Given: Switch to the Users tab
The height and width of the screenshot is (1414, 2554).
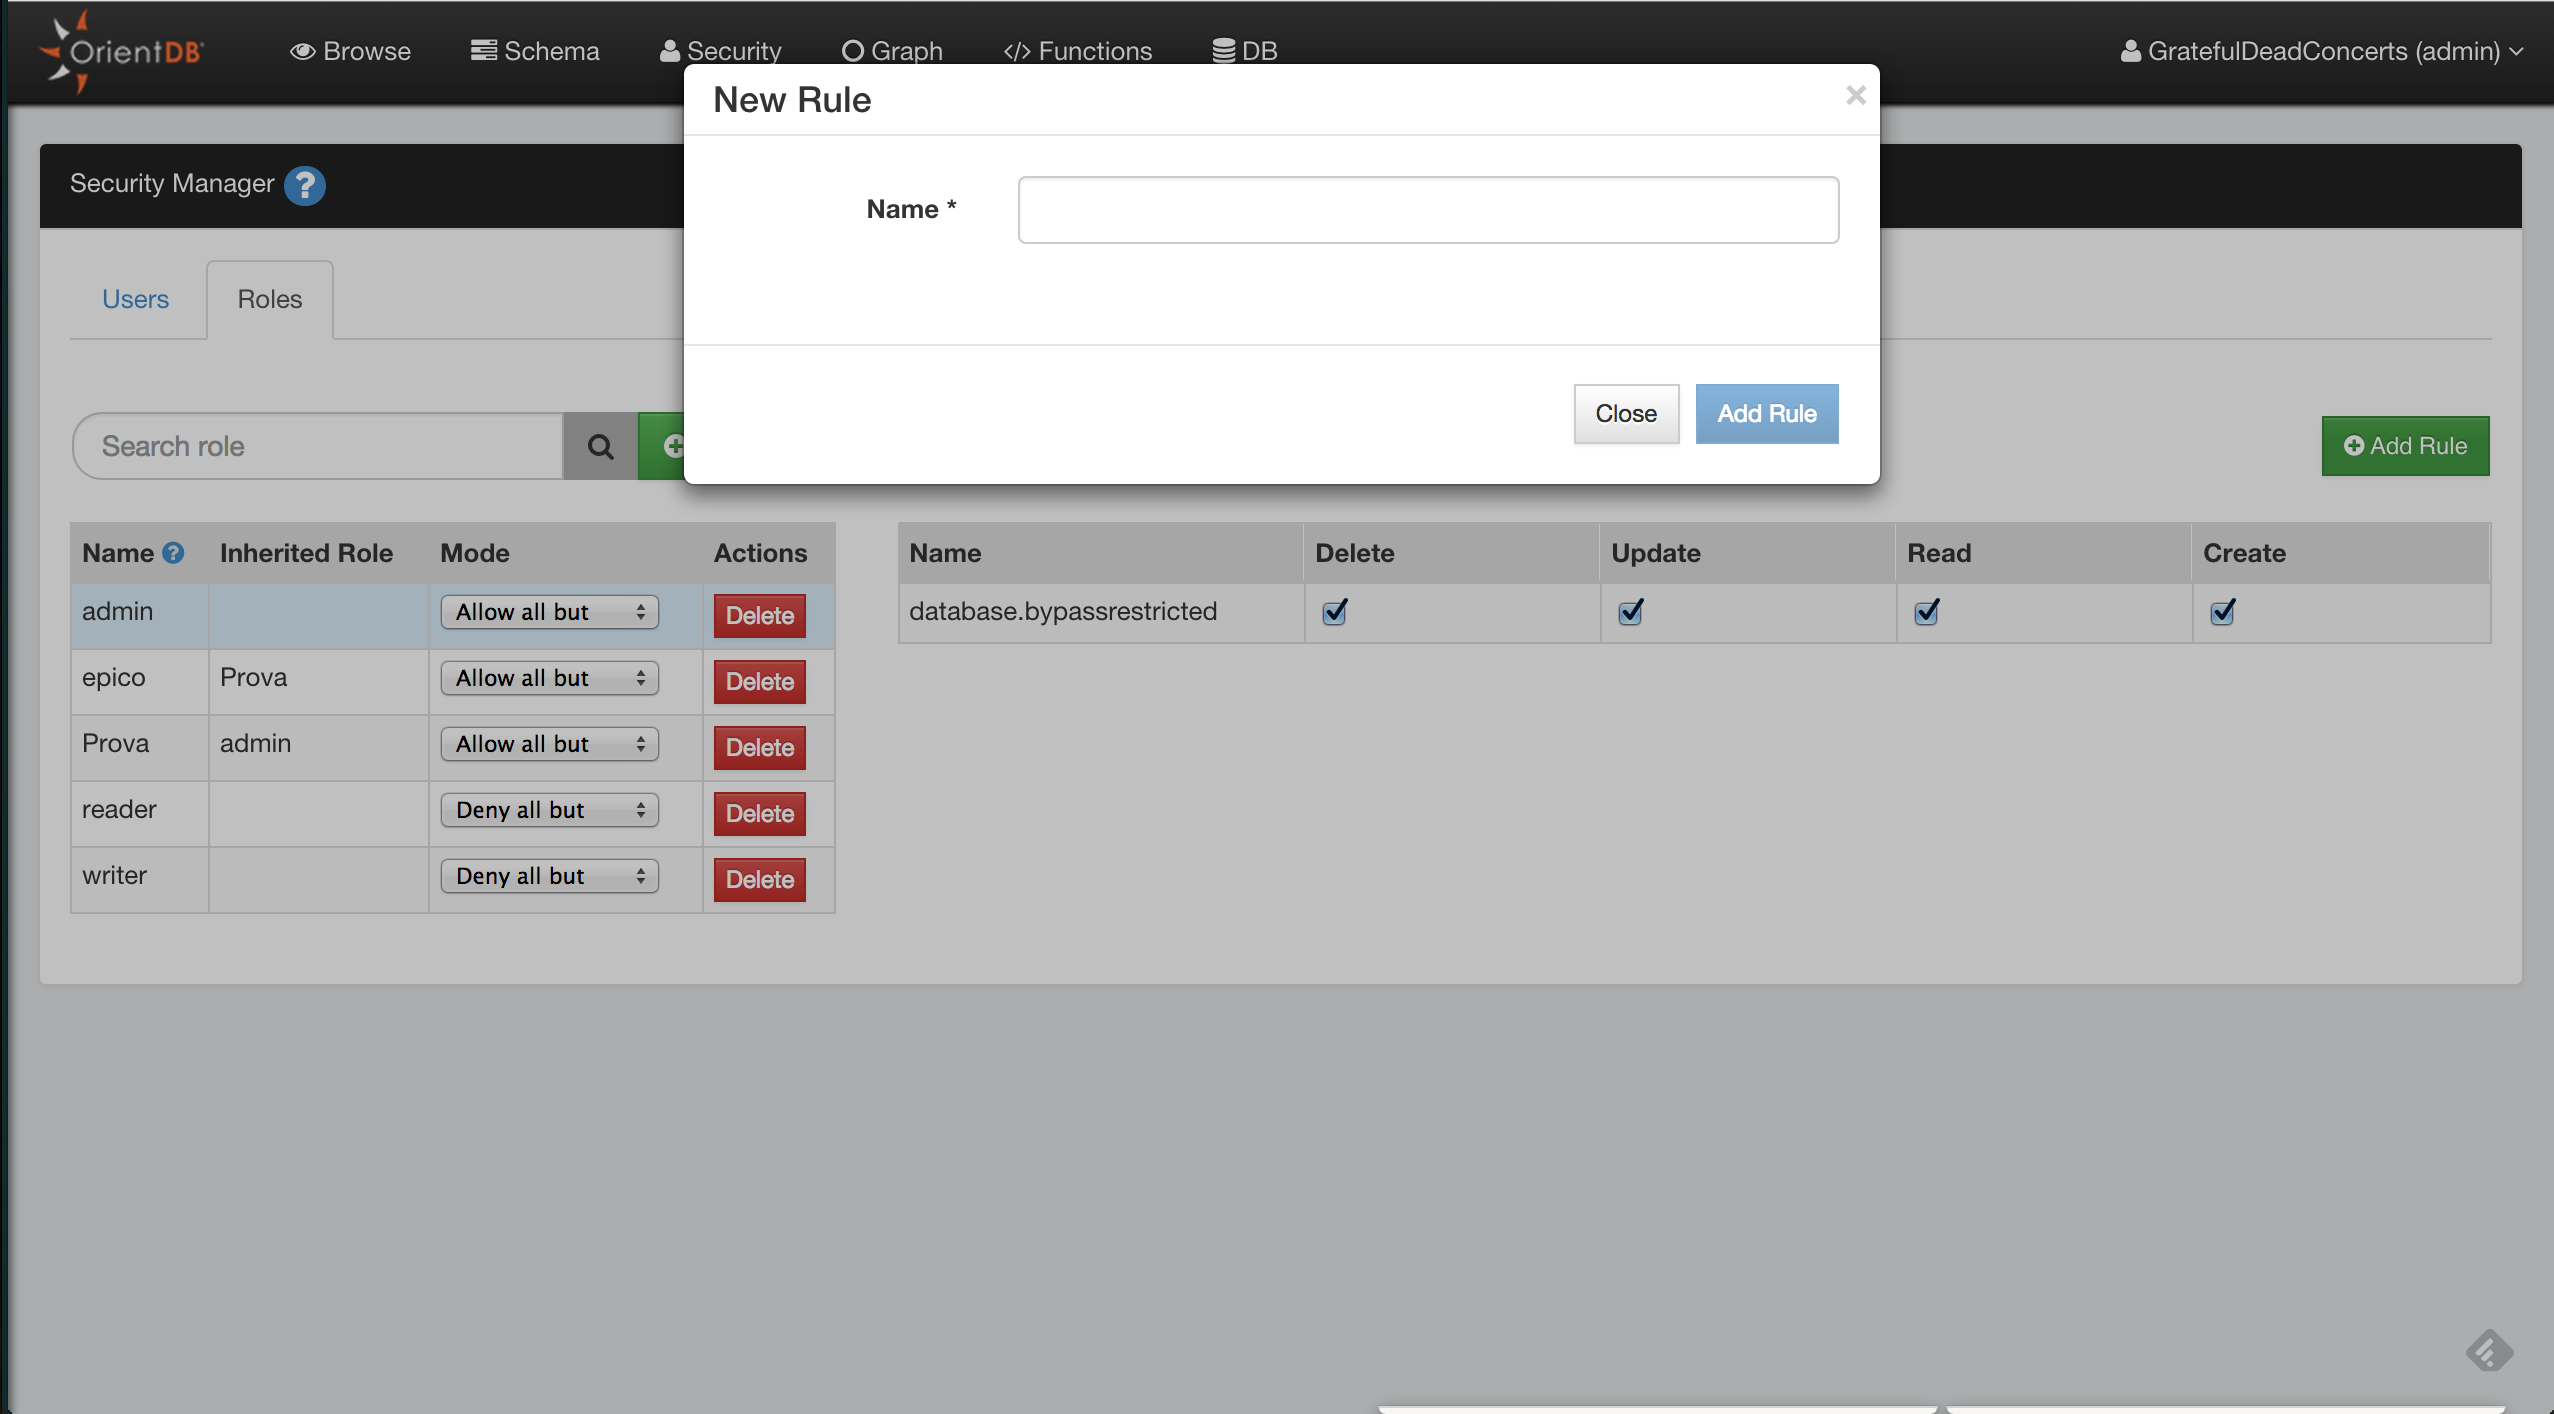Looking at the screenshot, I should 135,299.
